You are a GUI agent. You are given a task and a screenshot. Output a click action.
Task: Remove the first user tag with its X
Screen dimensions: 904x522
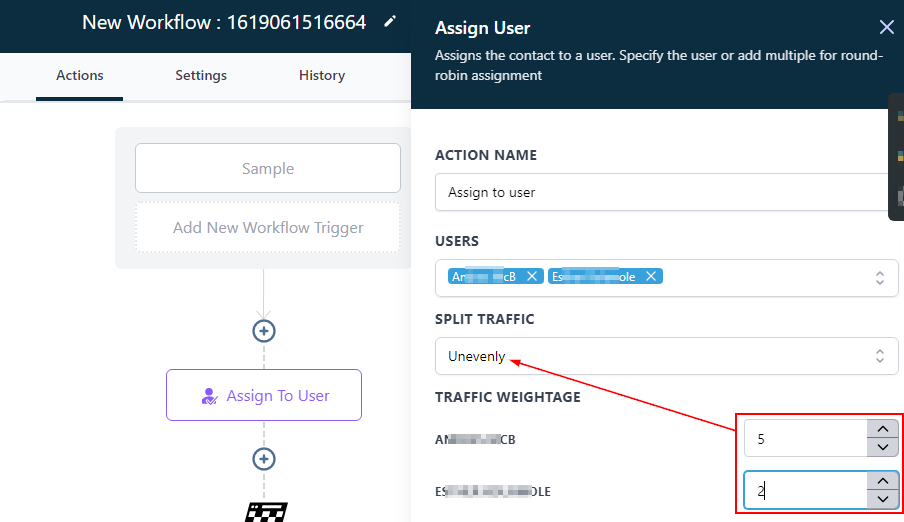click(x=532, y=277)
